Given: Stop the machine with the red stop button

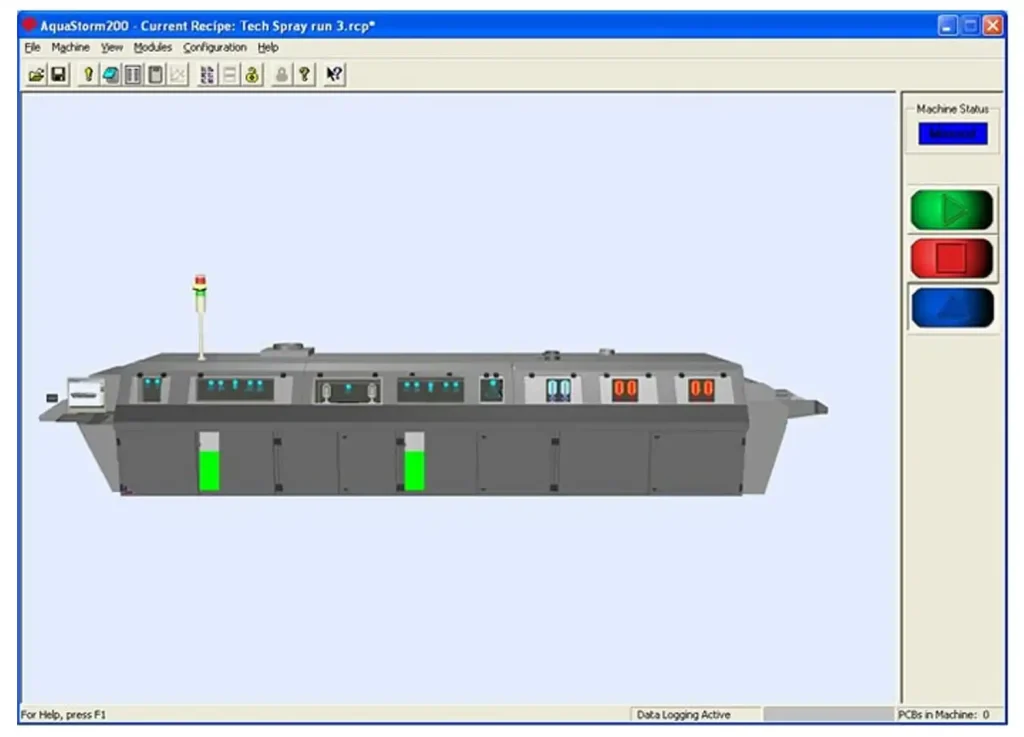Looking at the screenshot, I should point(952,259).
